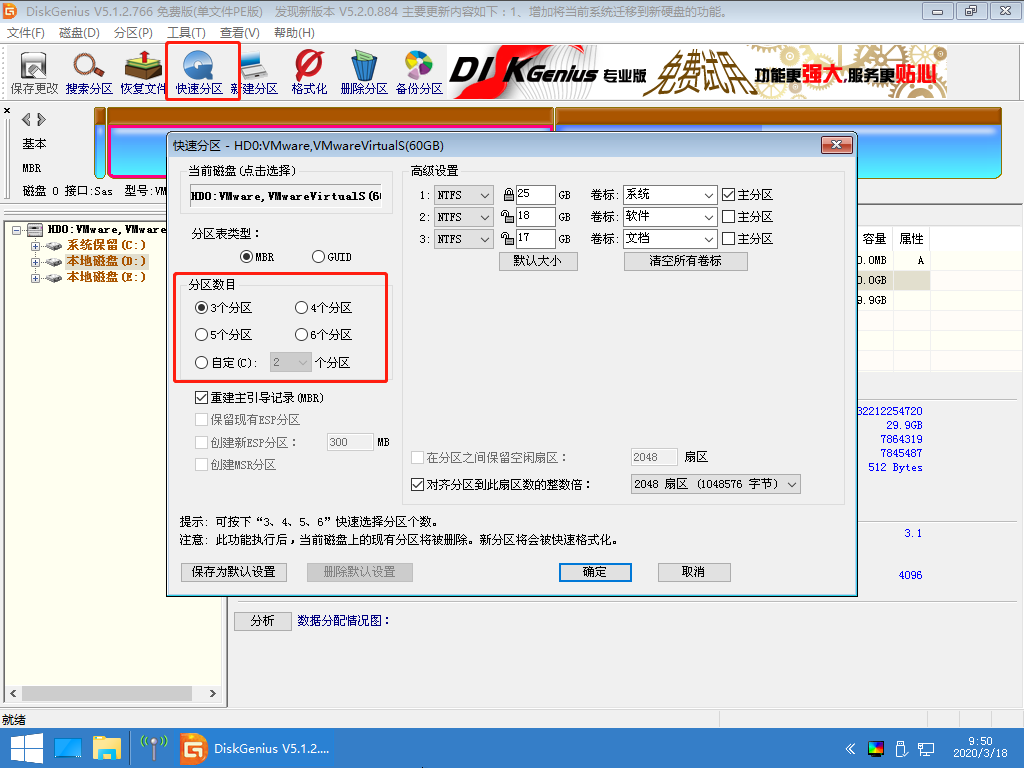
Task: Click the USB device tray icon
Action: (901, 748)
